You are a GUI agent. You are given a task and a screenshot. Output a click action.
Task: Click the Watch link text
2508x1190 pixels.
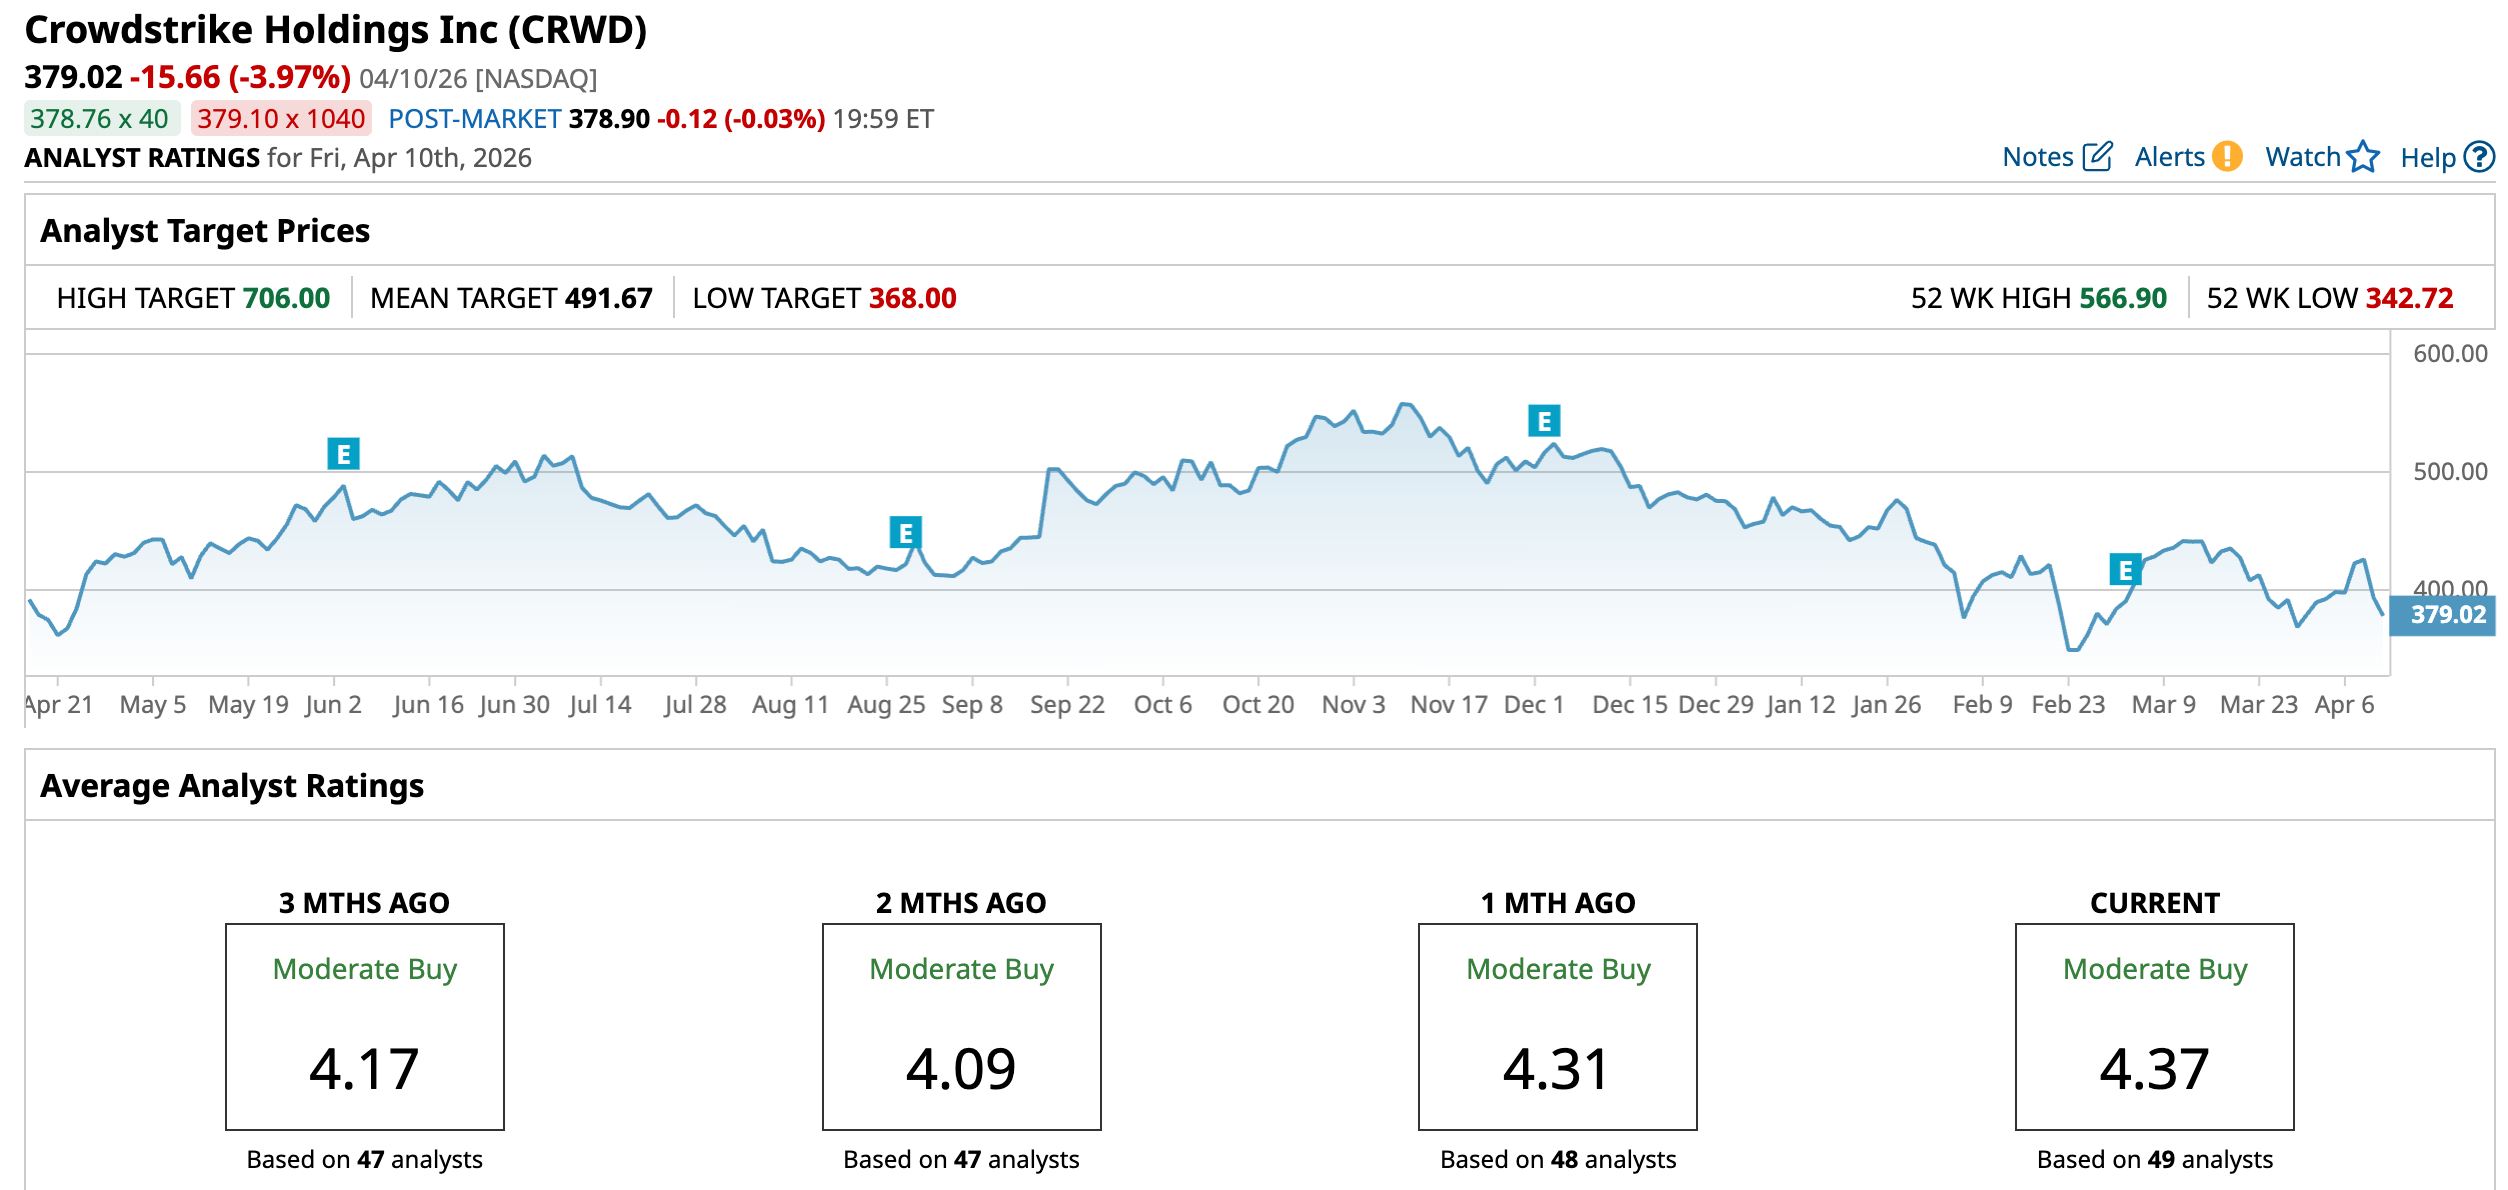(x=2302, y=157)
